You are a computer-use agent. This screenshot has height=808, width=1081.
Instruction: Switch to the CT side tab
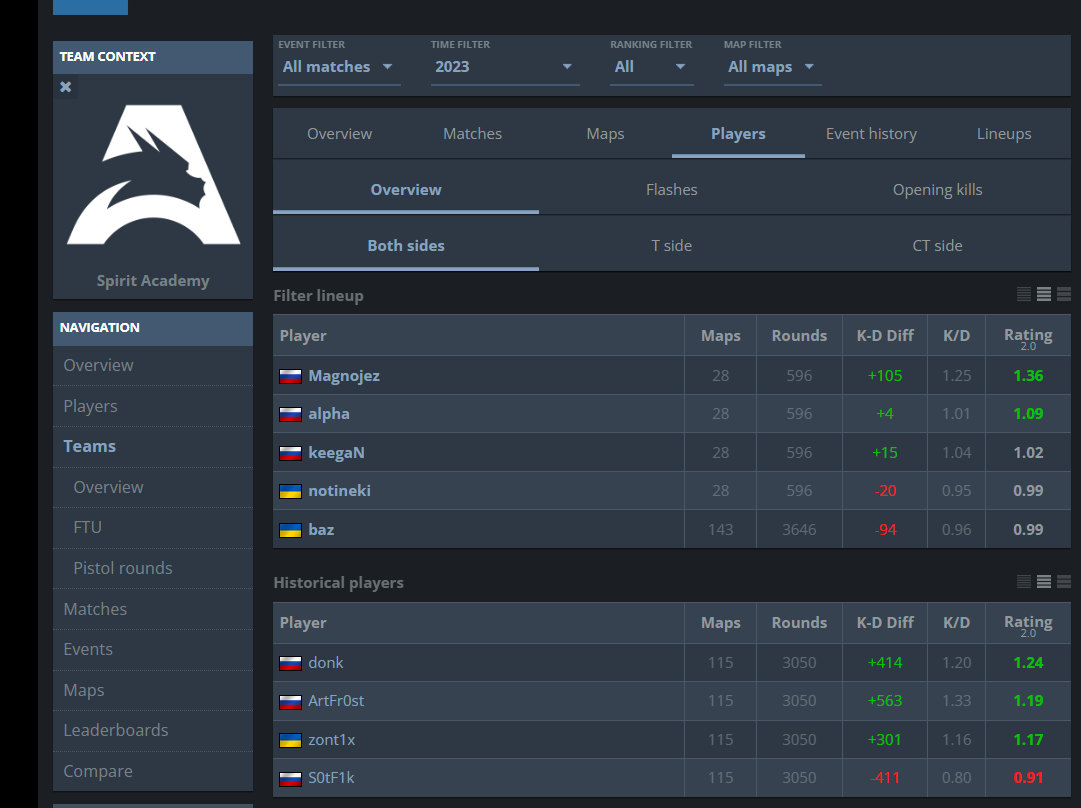[938, 245]
